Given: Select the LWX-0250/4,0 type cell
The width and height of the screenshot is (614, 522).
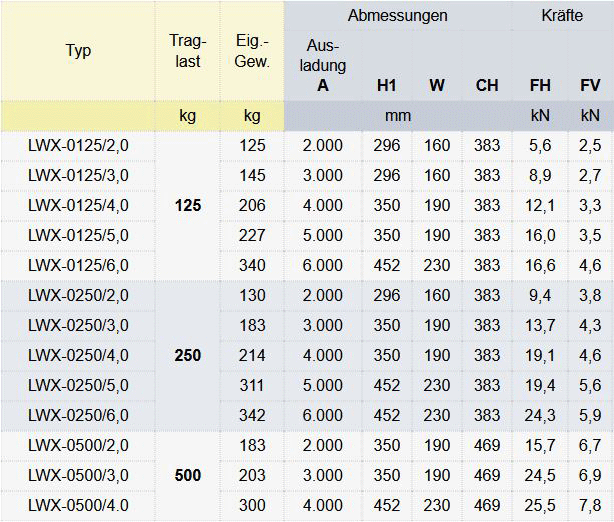Looking at the screenshot, I should pos(78,356).
